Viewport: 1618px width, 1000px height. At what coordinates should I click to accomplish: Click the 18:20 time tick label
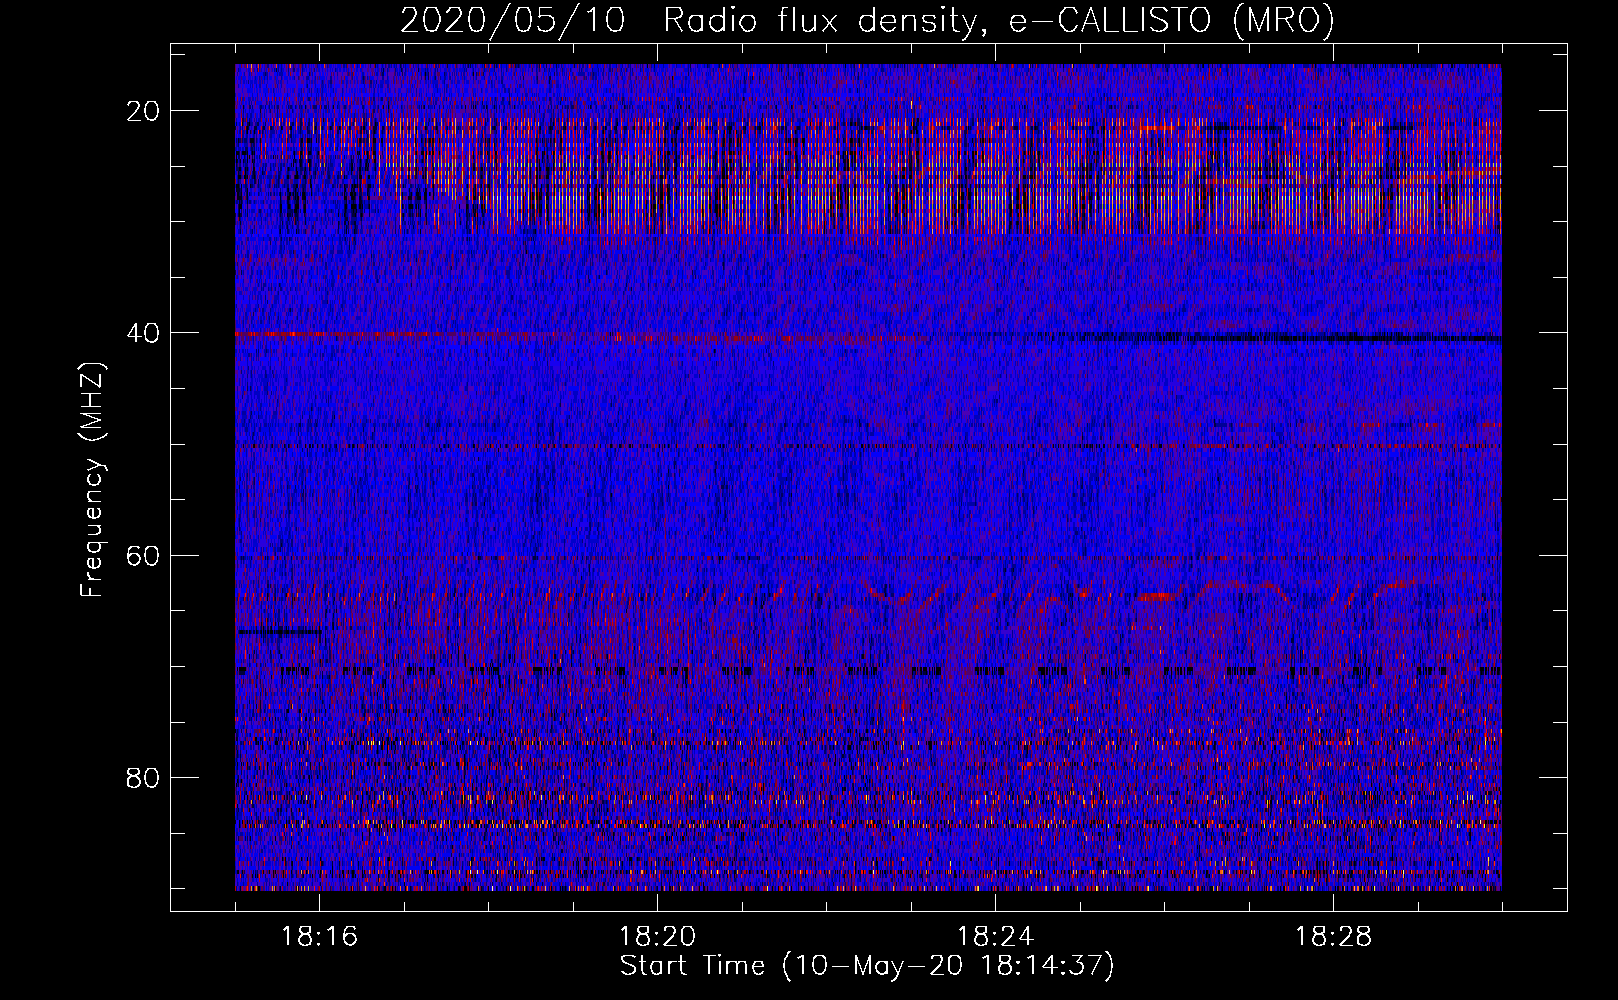(x=657, y=937)
